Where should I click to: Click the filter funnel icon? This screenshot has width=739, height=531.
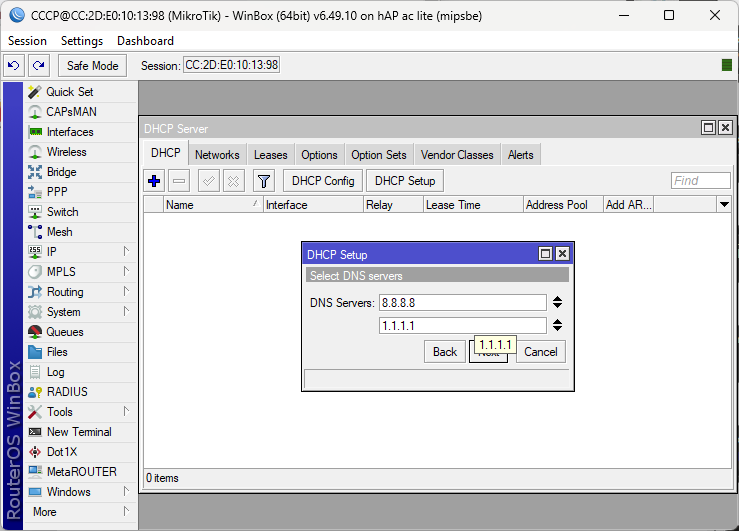264,181
